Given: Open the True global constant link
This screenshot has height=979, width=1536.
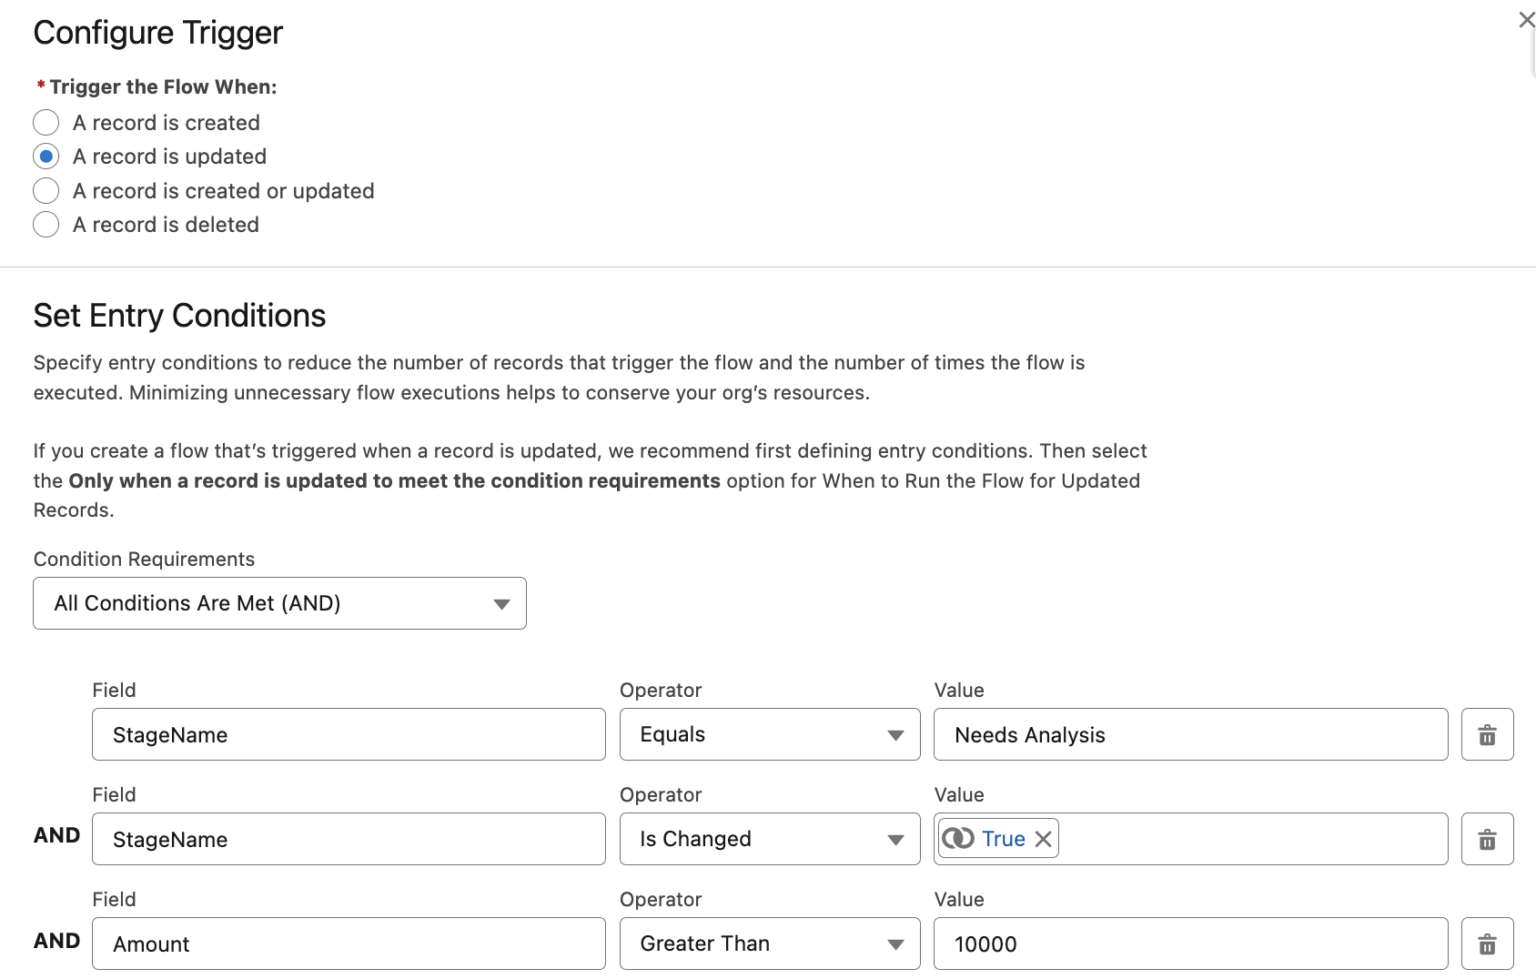Looking at the screenshot, I should pos(1004,838).
